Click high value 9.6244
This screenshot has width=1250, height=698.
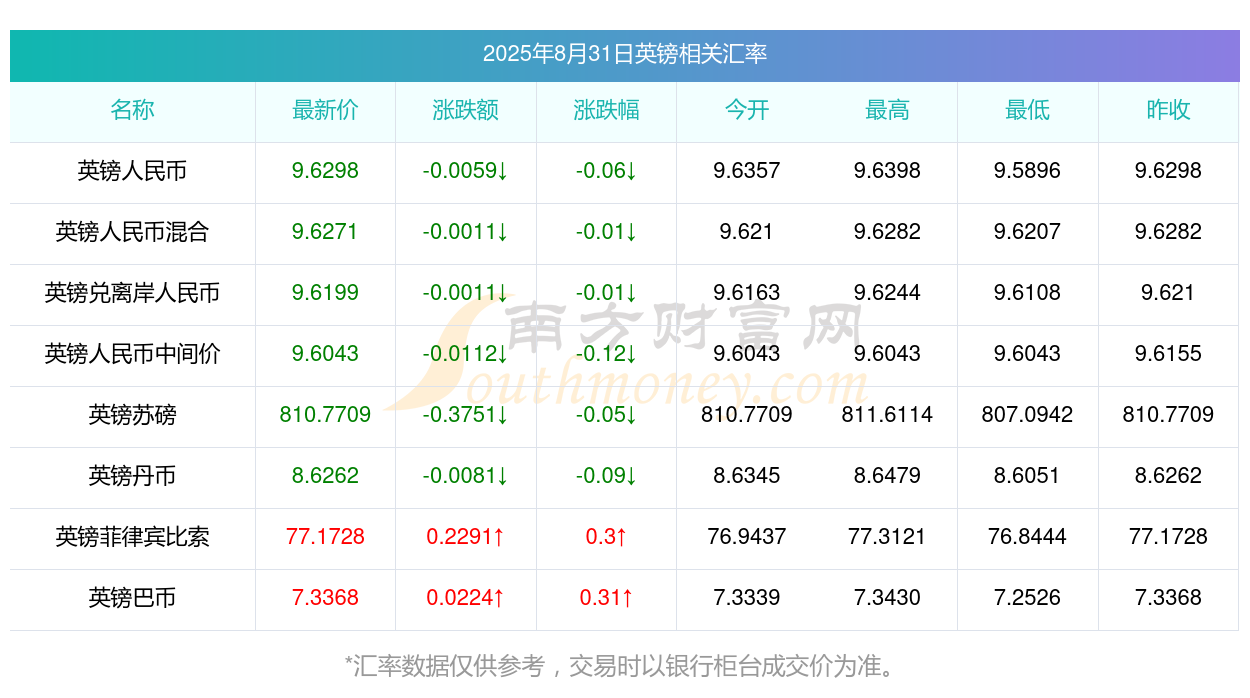pos(887,293)
